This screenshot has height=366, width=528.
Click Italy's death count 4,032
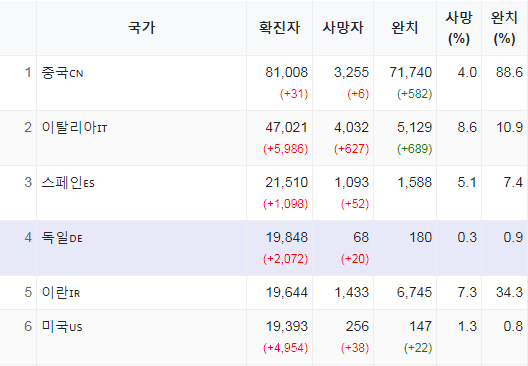click(352, 128)
